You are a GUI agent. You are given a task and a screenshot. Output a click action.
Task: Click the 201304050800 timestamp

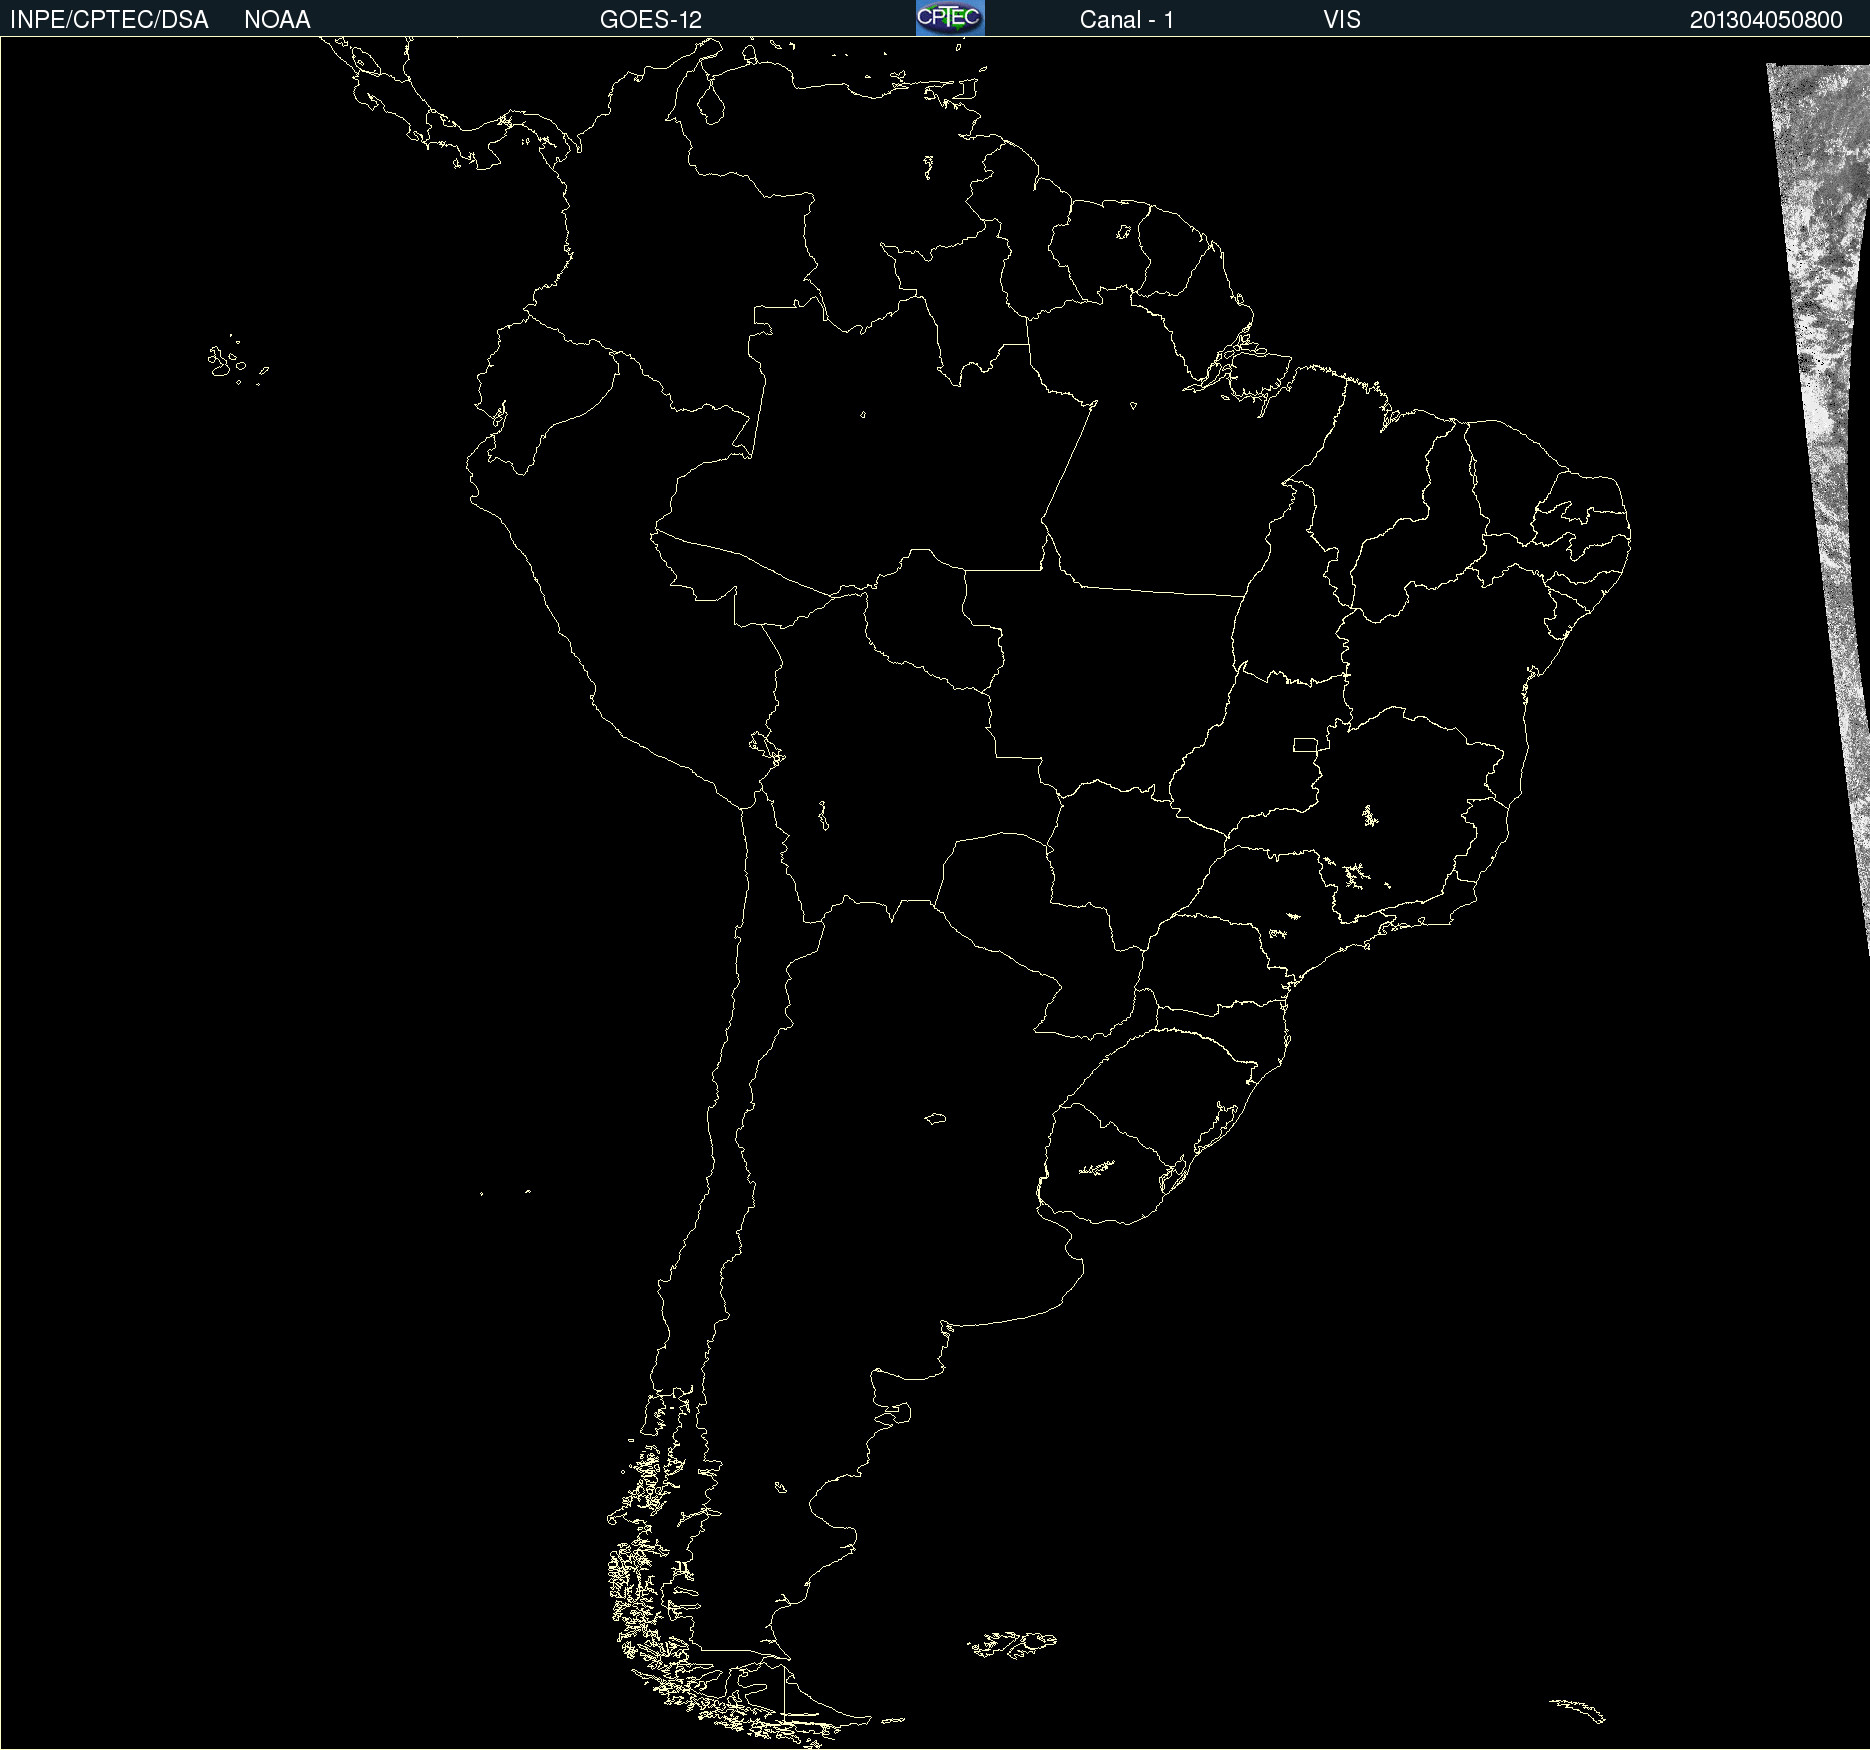pyautogui.click(x=1766, y=20)
